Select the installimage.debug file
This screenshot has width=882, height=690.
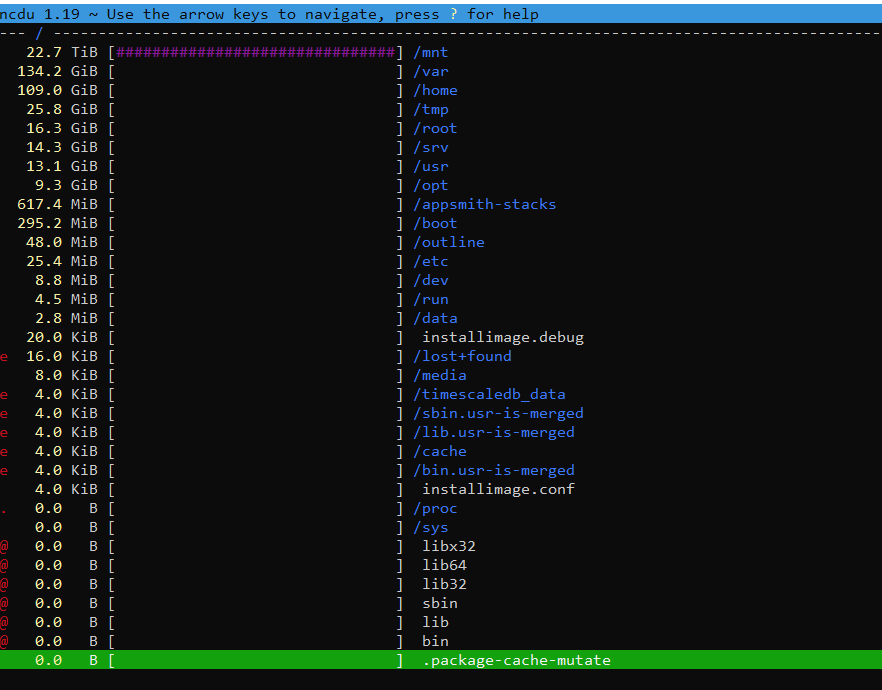441,337
